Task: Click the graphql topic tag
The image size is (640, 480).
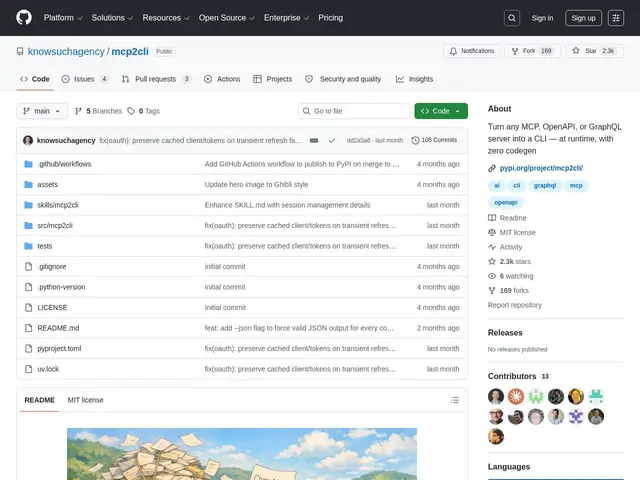Action: (544, 186)
